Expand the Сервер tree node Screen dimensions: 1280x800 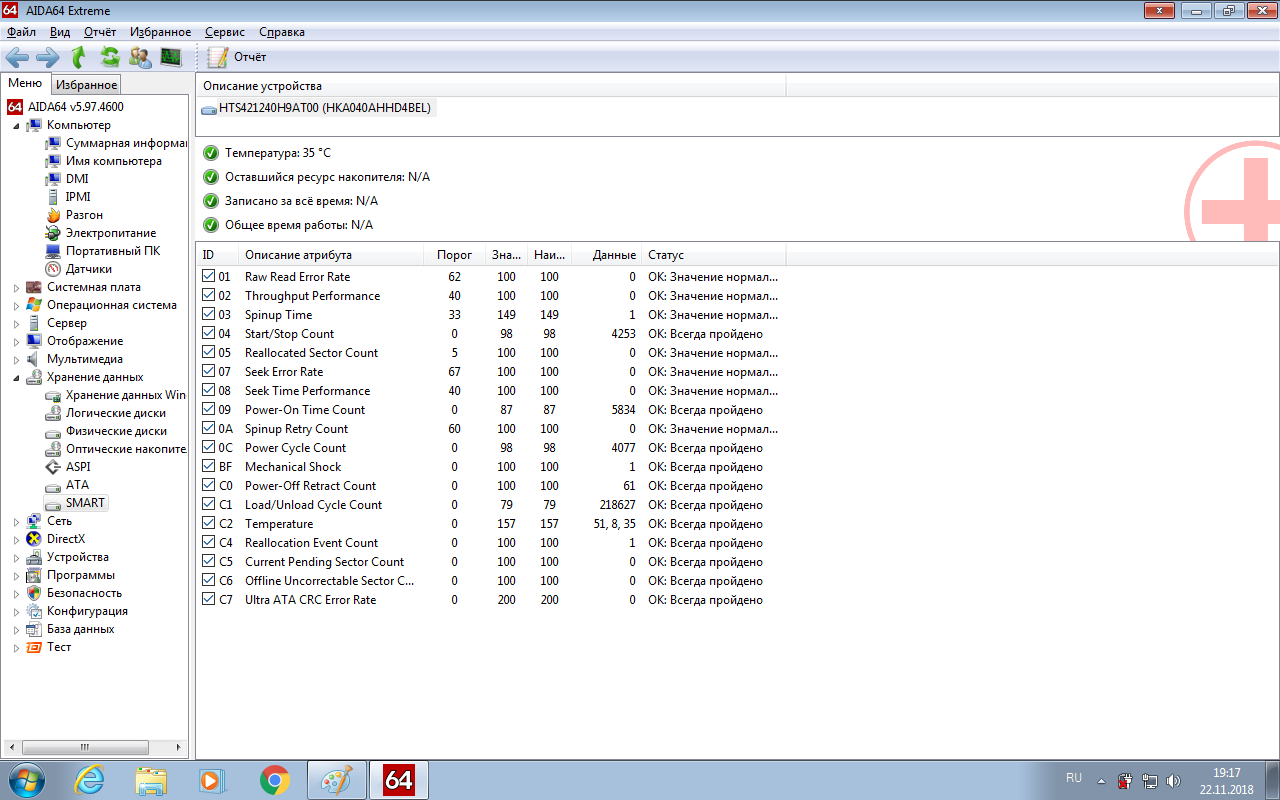tap(16, 324)
